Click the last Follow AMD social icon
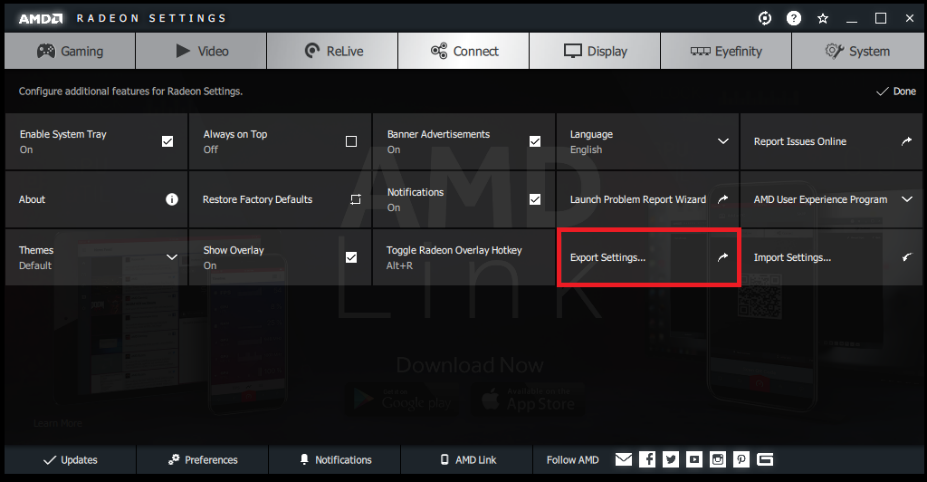The height and width of the screenshot is (482, 927). tap(765, 460)
